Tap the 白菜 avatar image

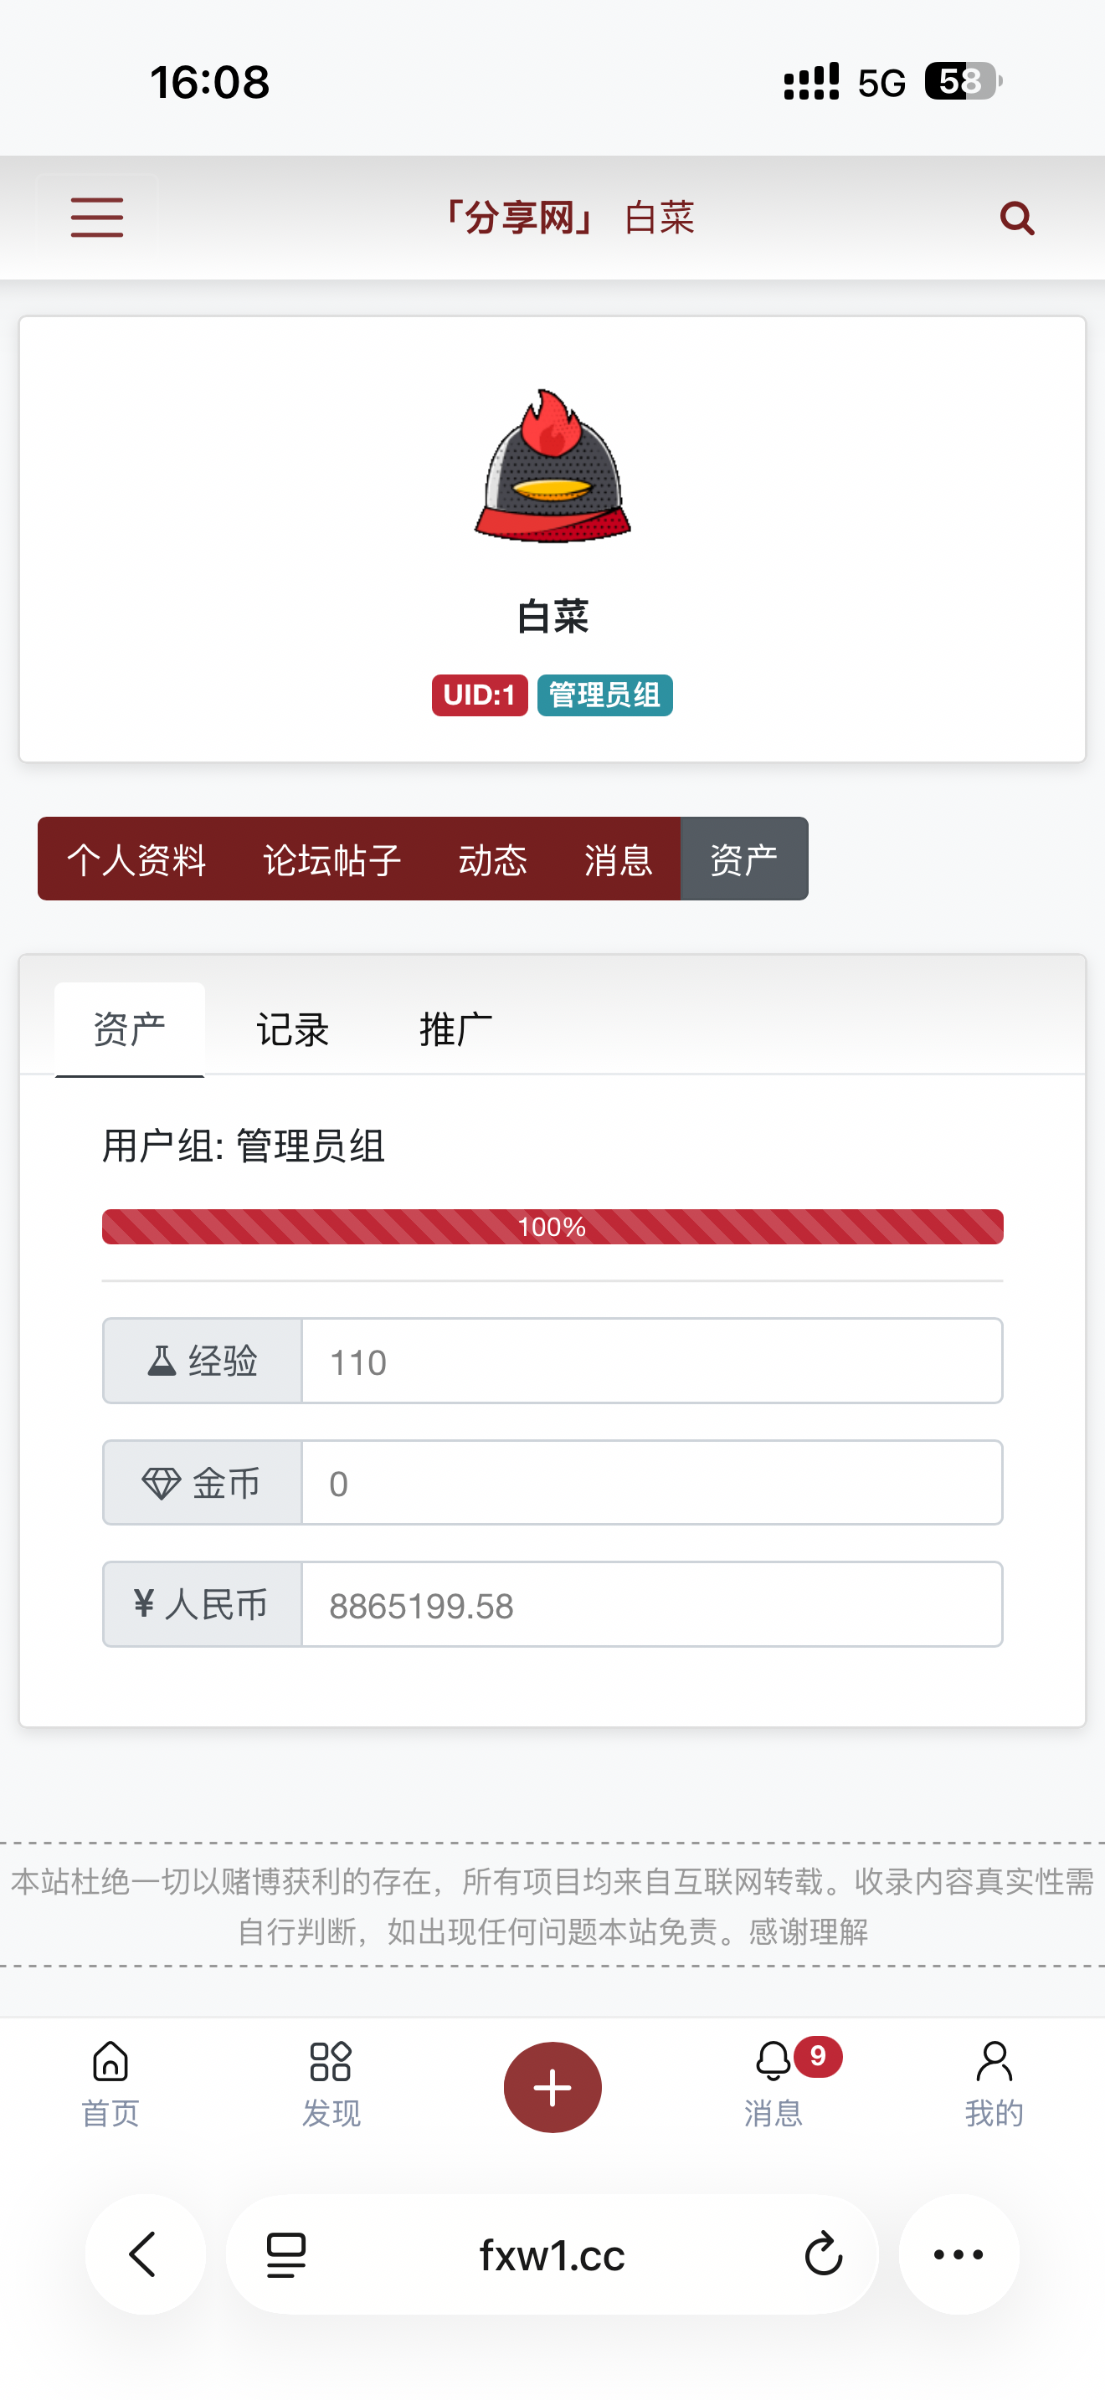(552, 467)
